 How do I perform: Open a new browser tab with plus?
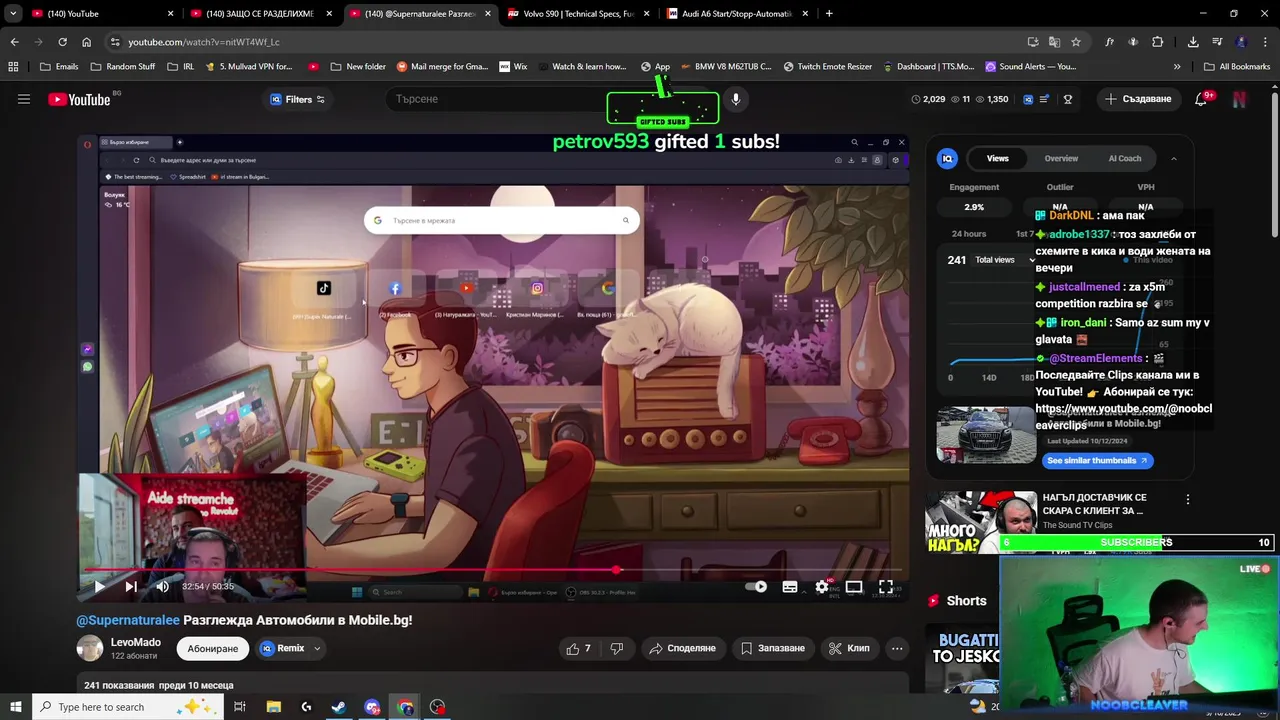pyautogui.click(x=829, y=14)
